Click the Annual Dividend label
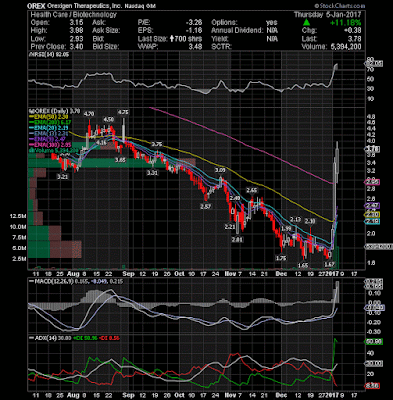 coord(237,31)
